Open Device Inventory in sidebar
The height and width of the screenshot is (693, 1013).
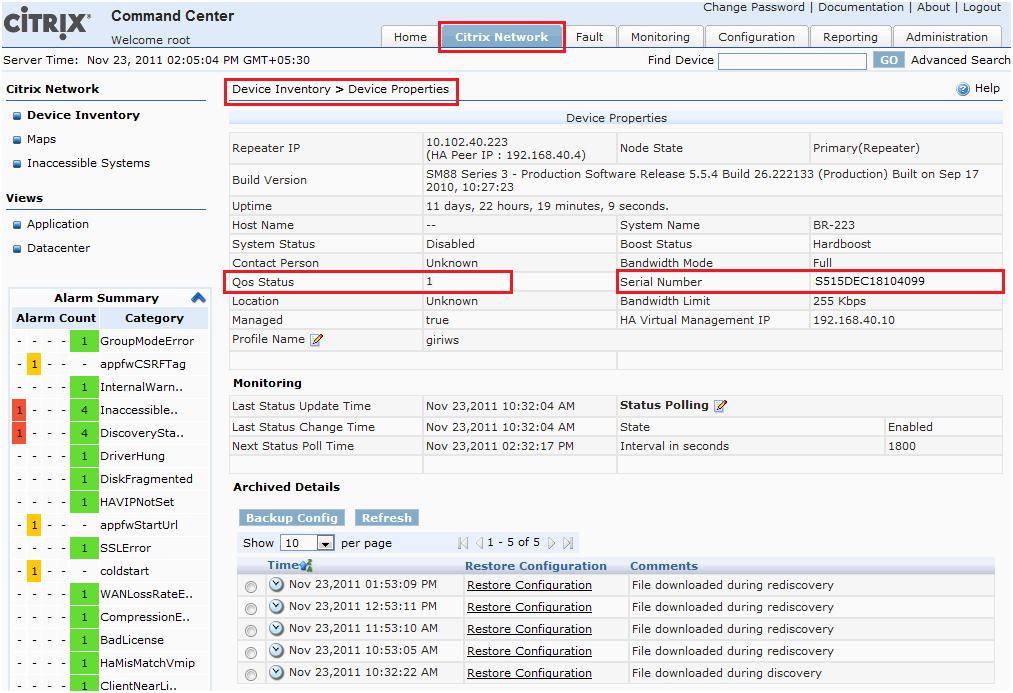tap(83, 116)
